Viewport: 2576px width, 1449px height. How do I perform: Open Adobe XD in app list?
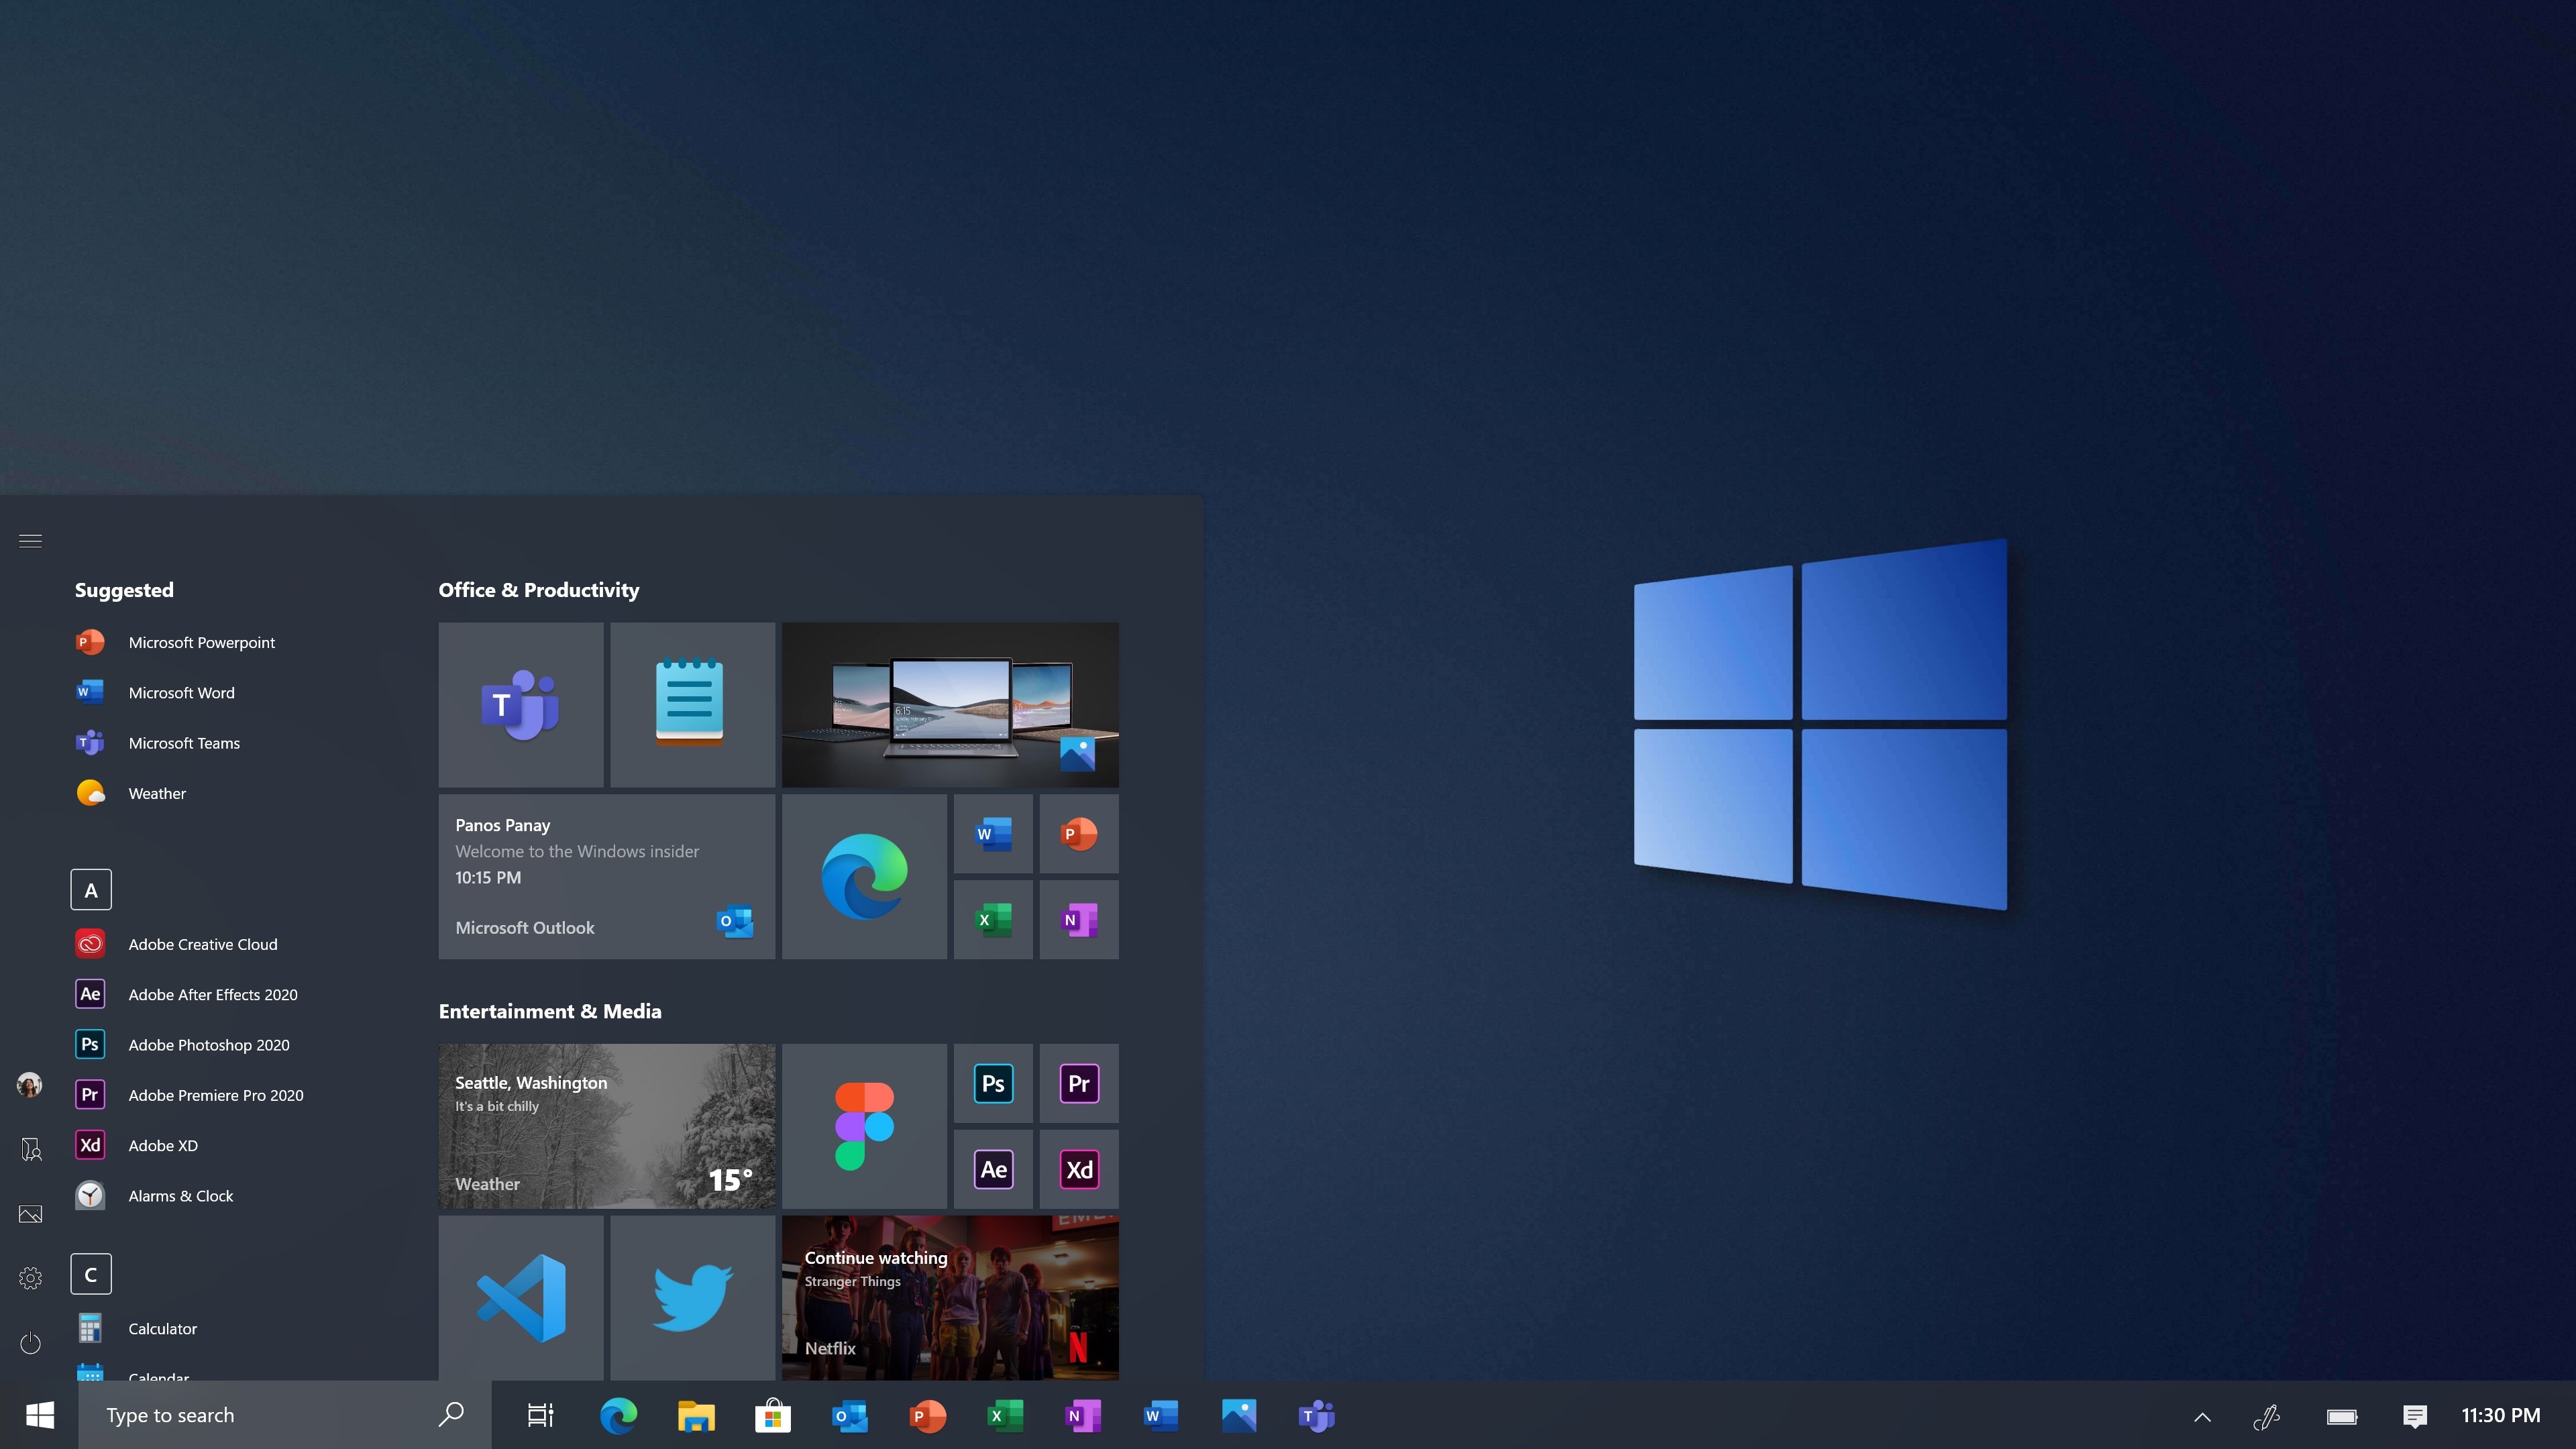[137, 1145]
